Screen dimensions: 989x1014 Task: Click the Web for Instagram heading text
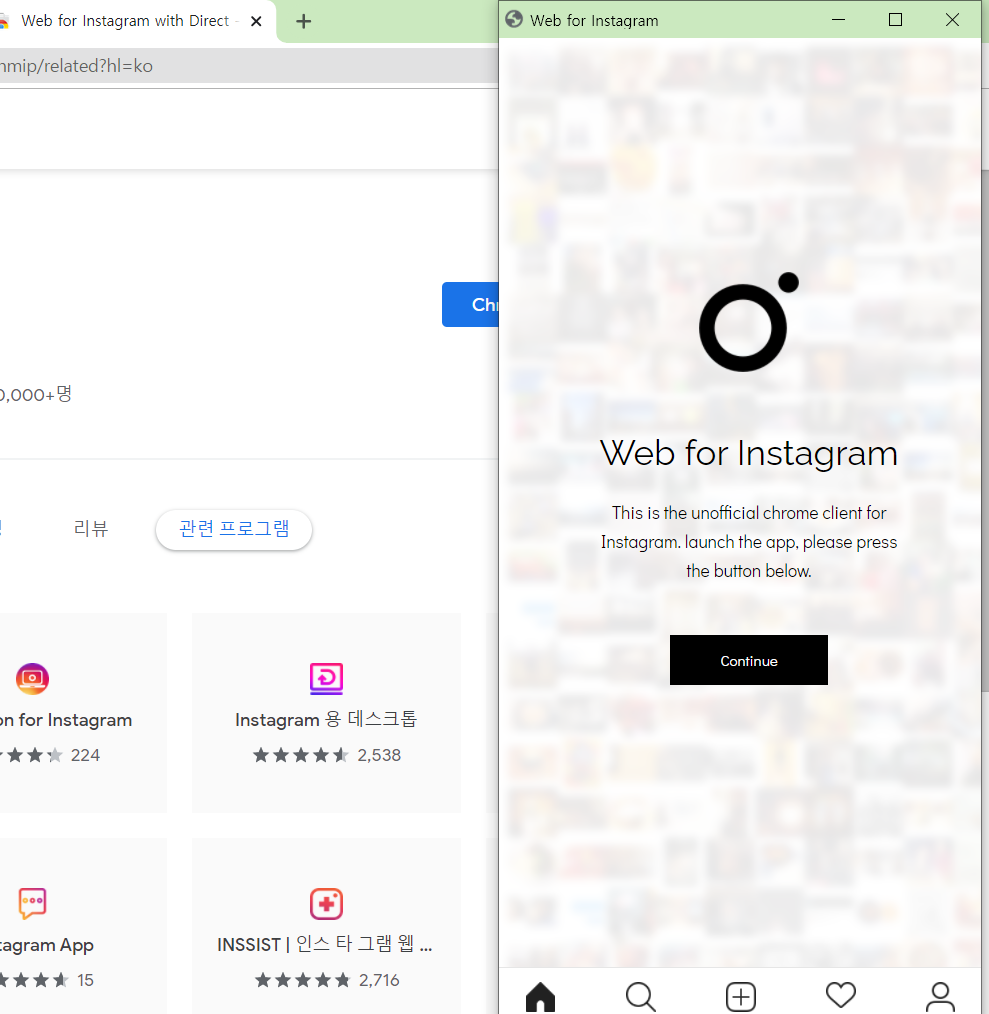tap(748, 453)
